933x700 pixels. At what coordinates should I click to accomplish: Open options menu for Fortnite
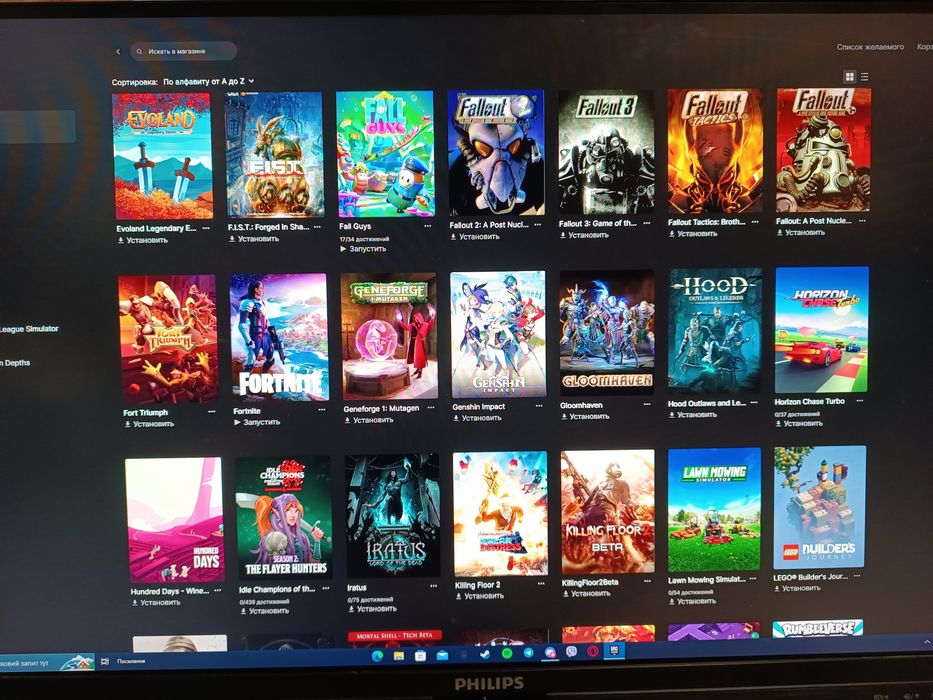pyautogui.click(x=321, y=410)
